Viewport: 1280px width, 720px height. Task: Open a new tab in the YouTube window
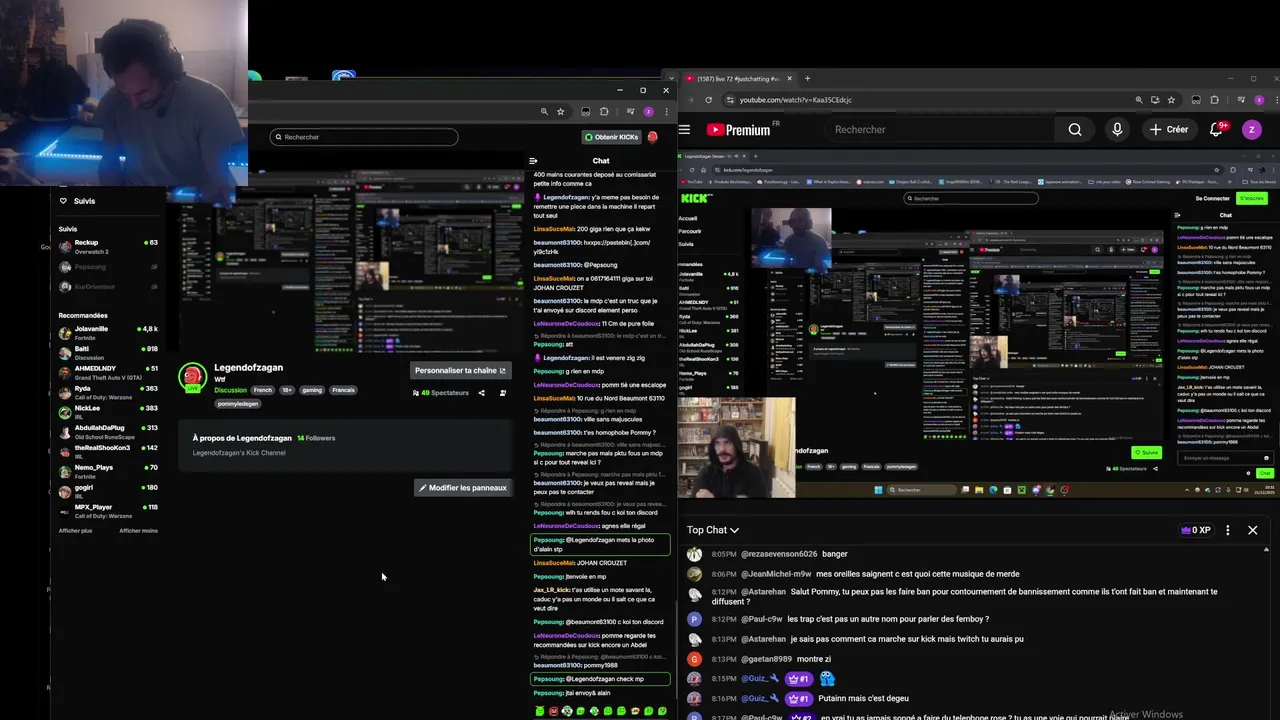[807, 78]
